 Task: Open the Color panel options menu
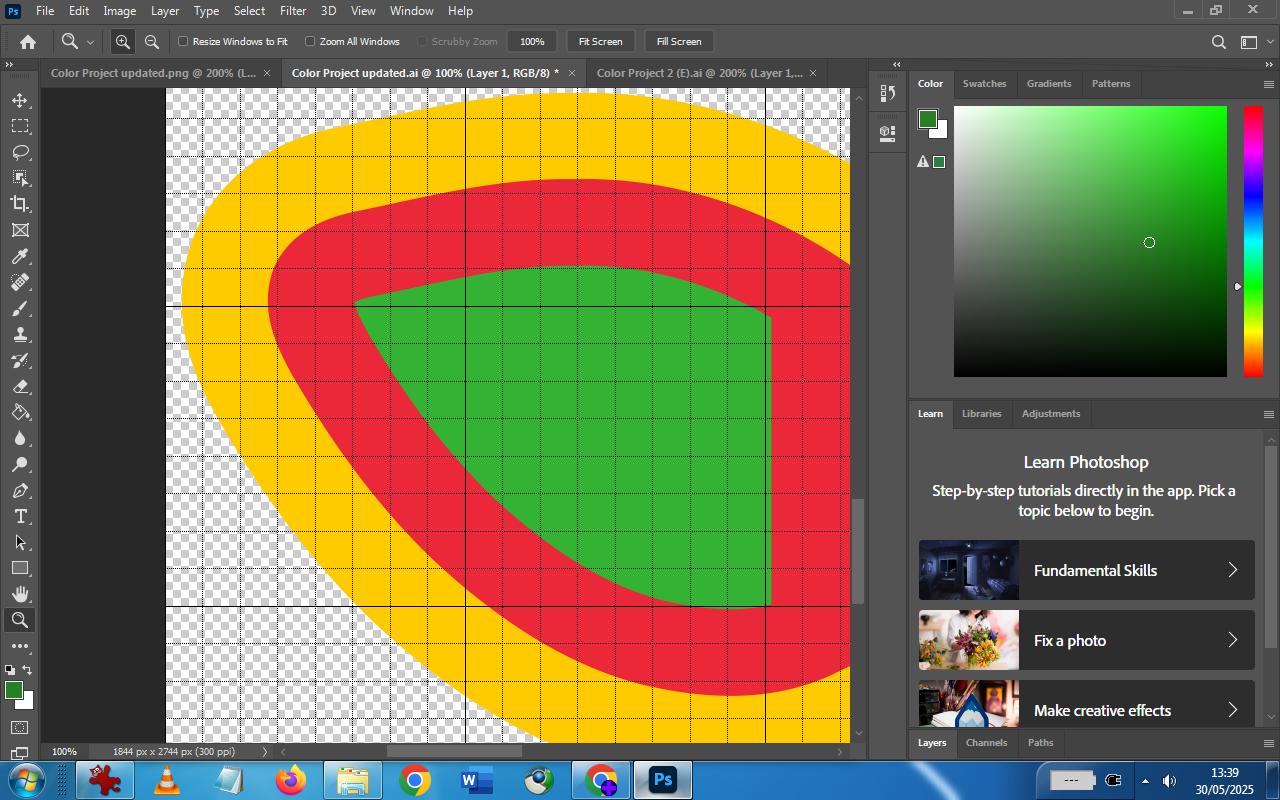tap(1269, 84)
